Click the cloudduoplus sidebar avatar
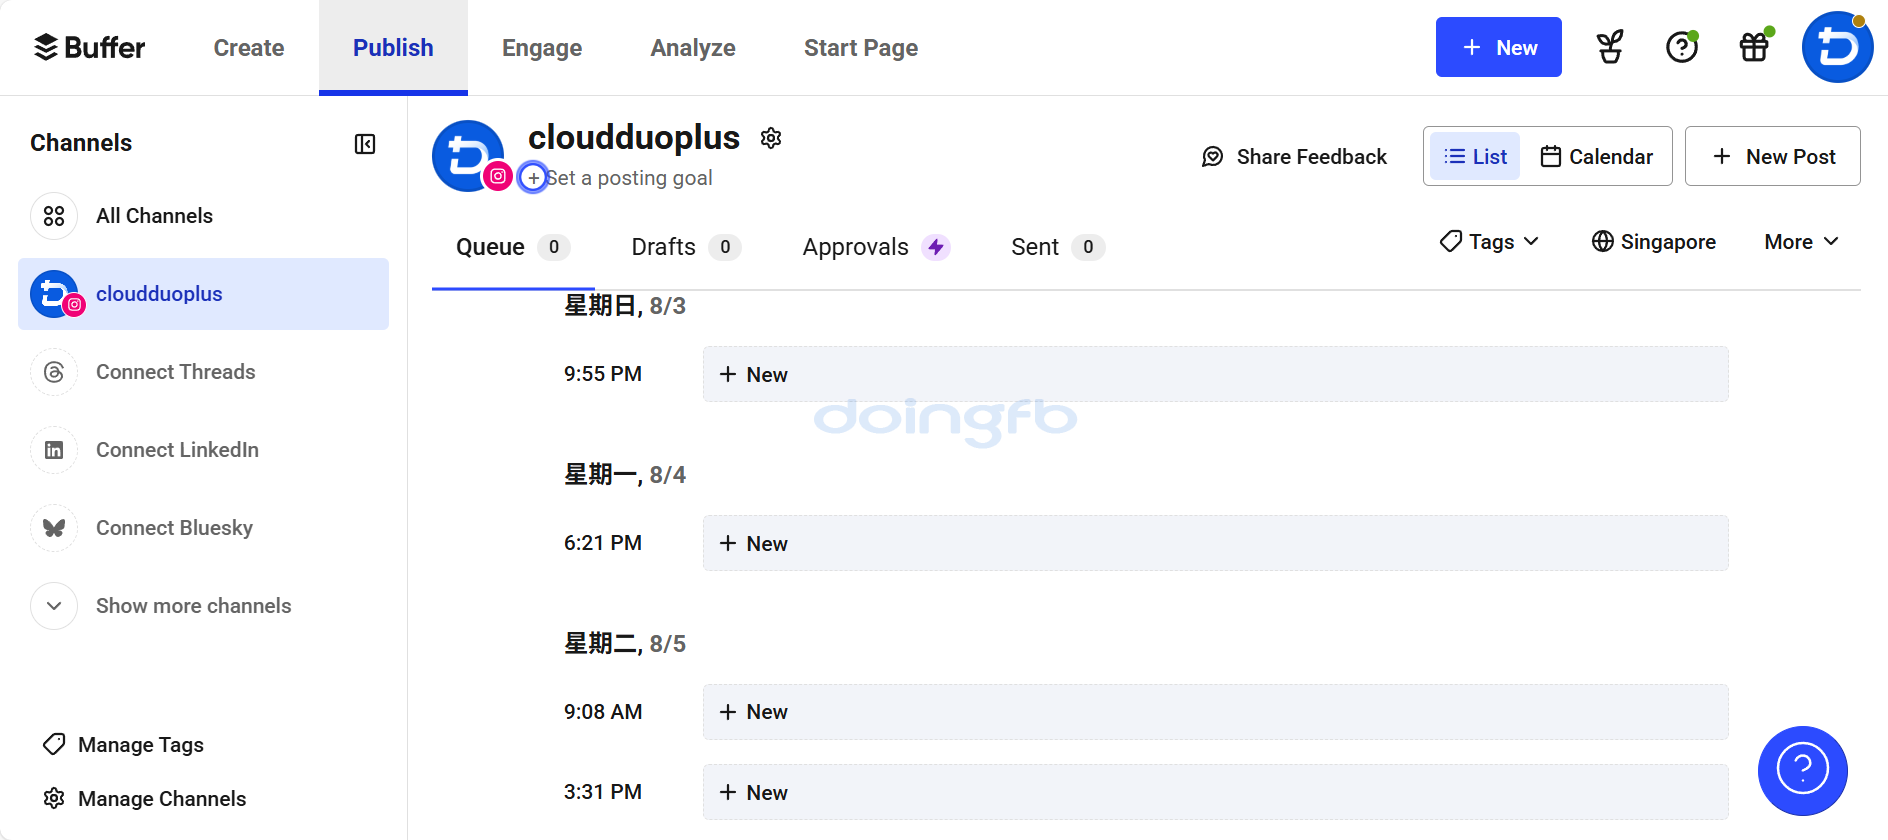The image size is (1888, 840). click(55, 294)
